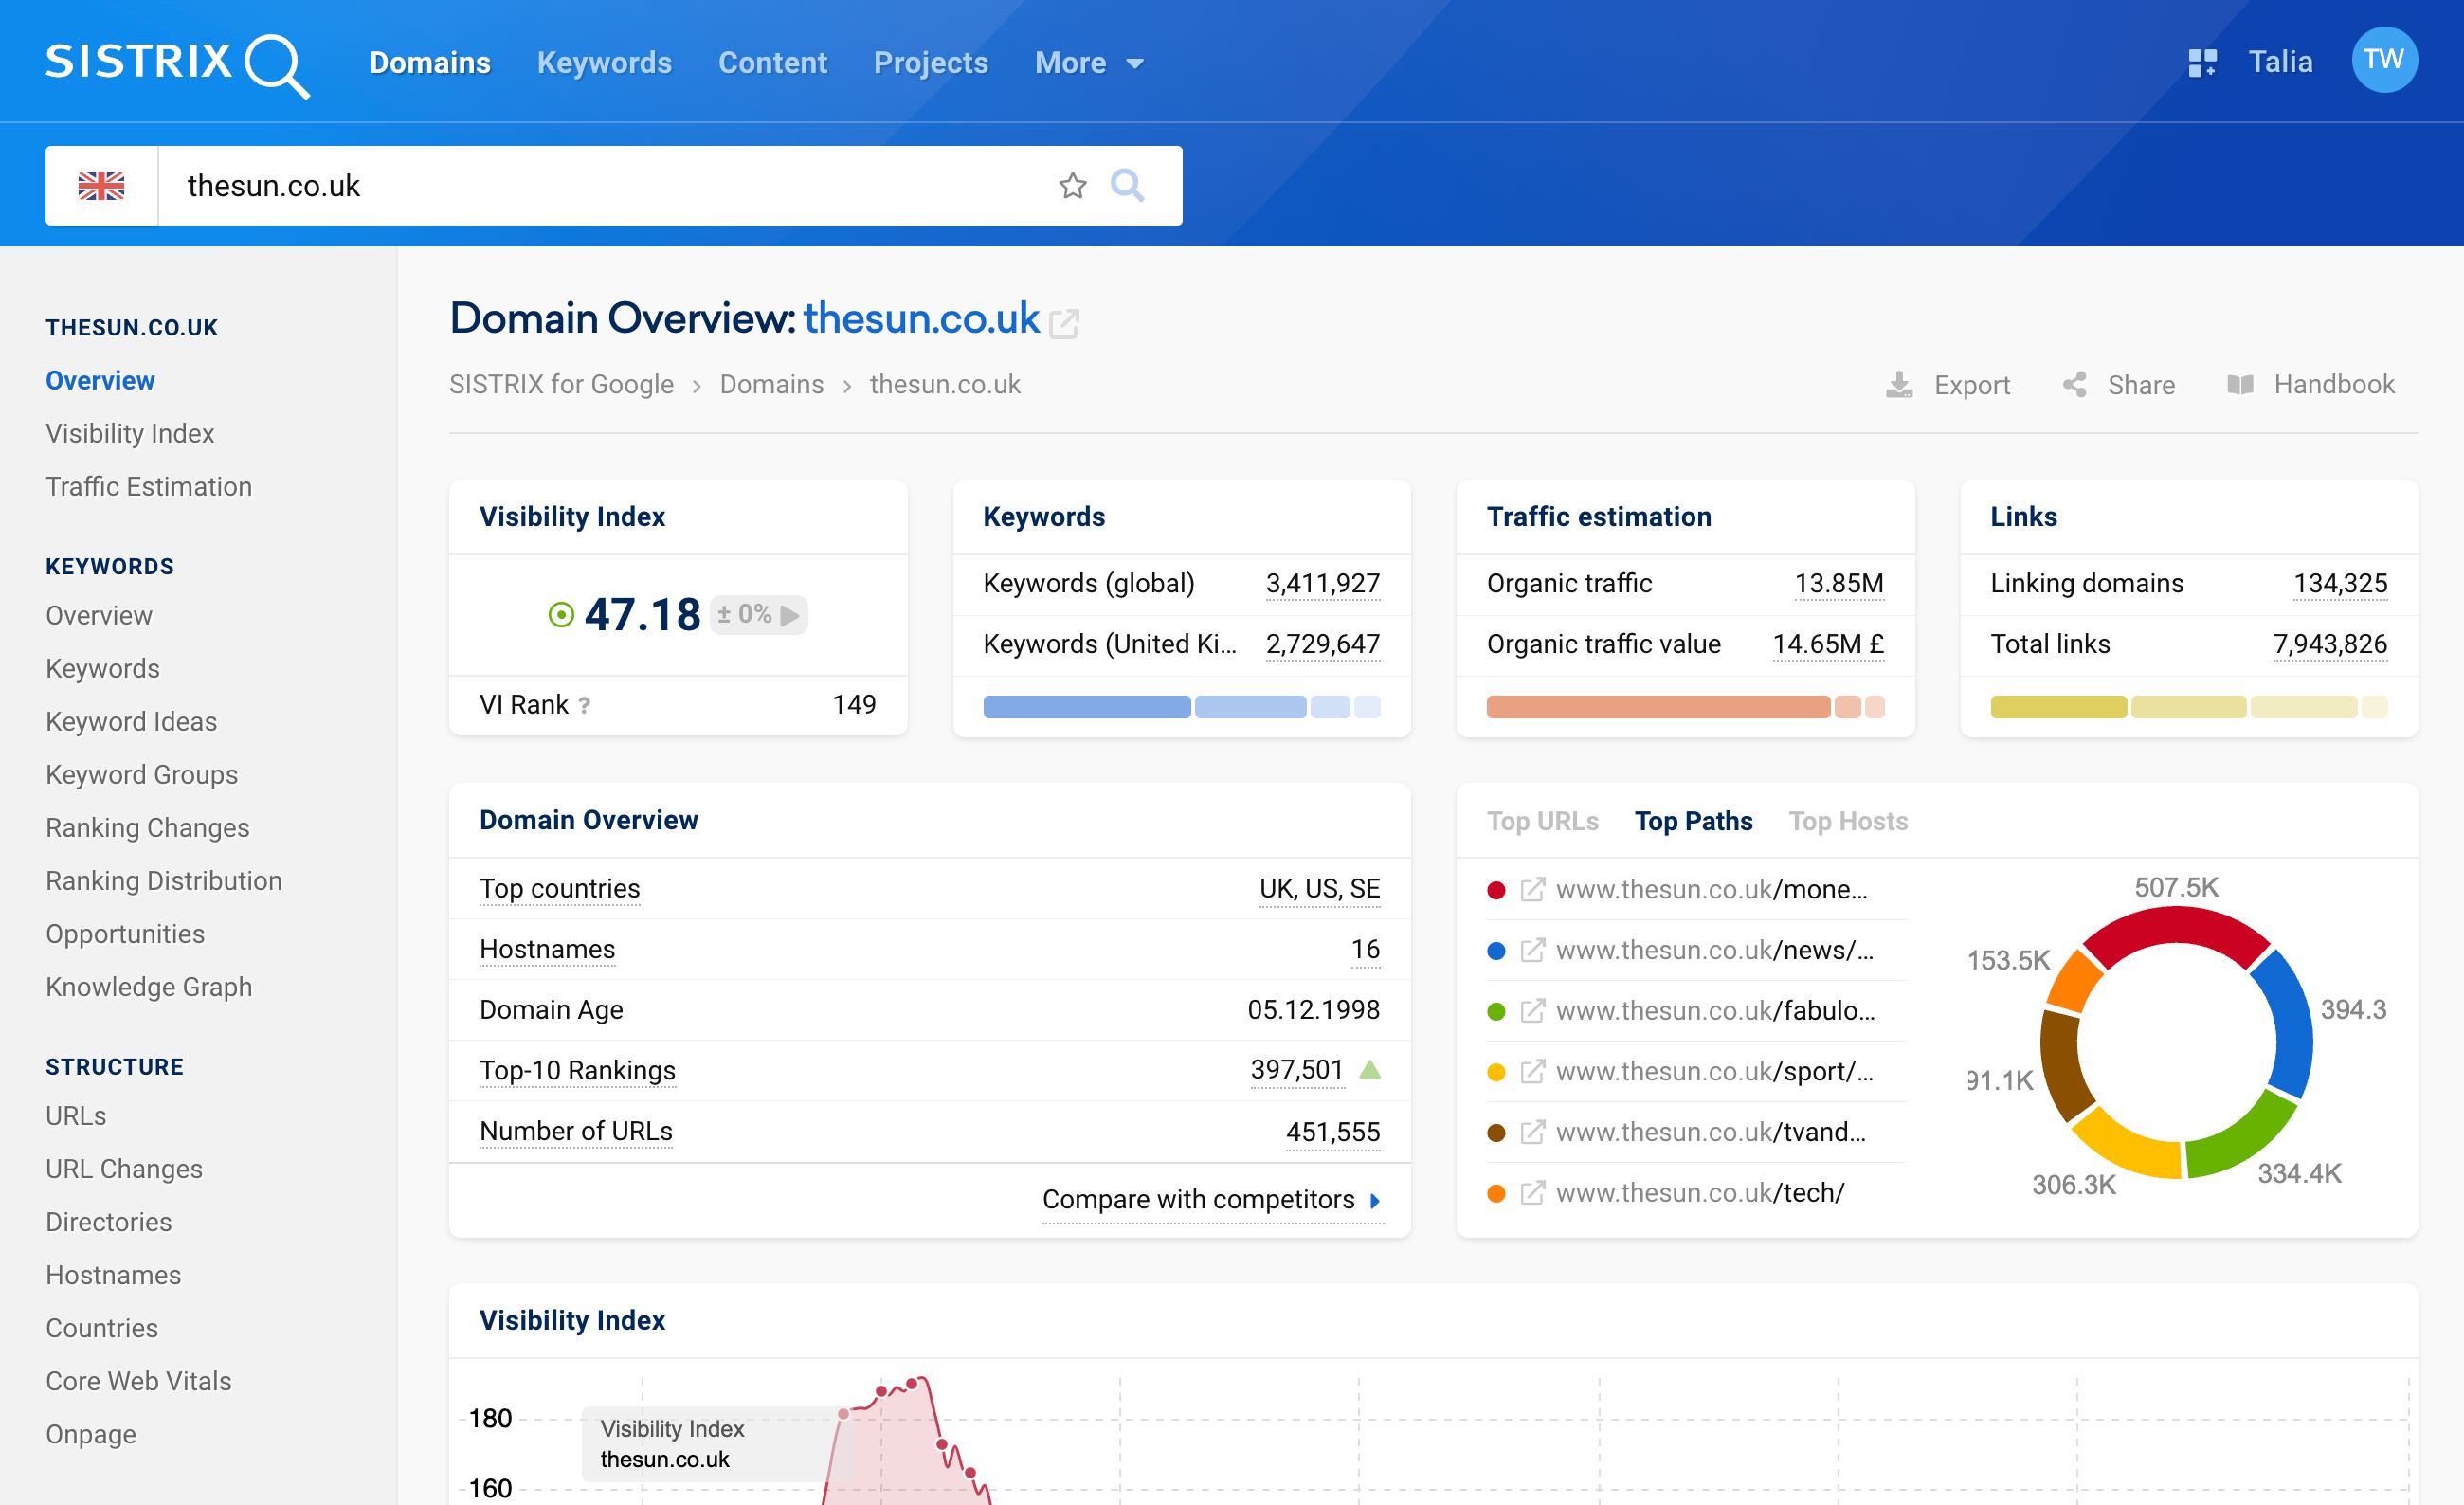Click the Visibility Index sidebar item
The width and height of the screenshot is (2464, 1505).
point(130,433)
